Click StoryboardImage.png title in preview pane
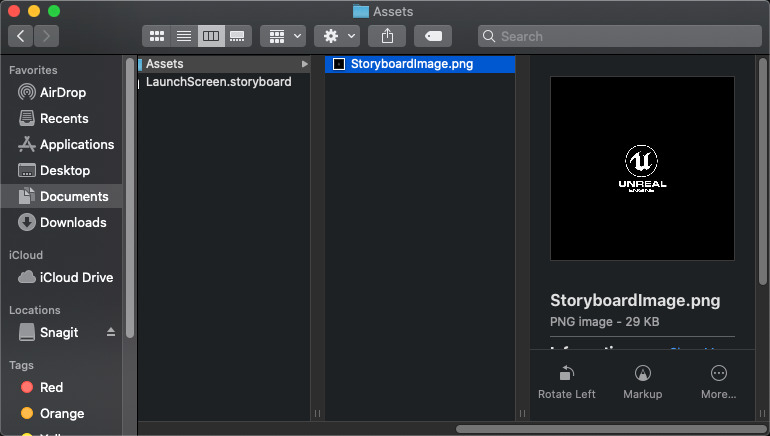The image size is (770, 436). [635, 300]
